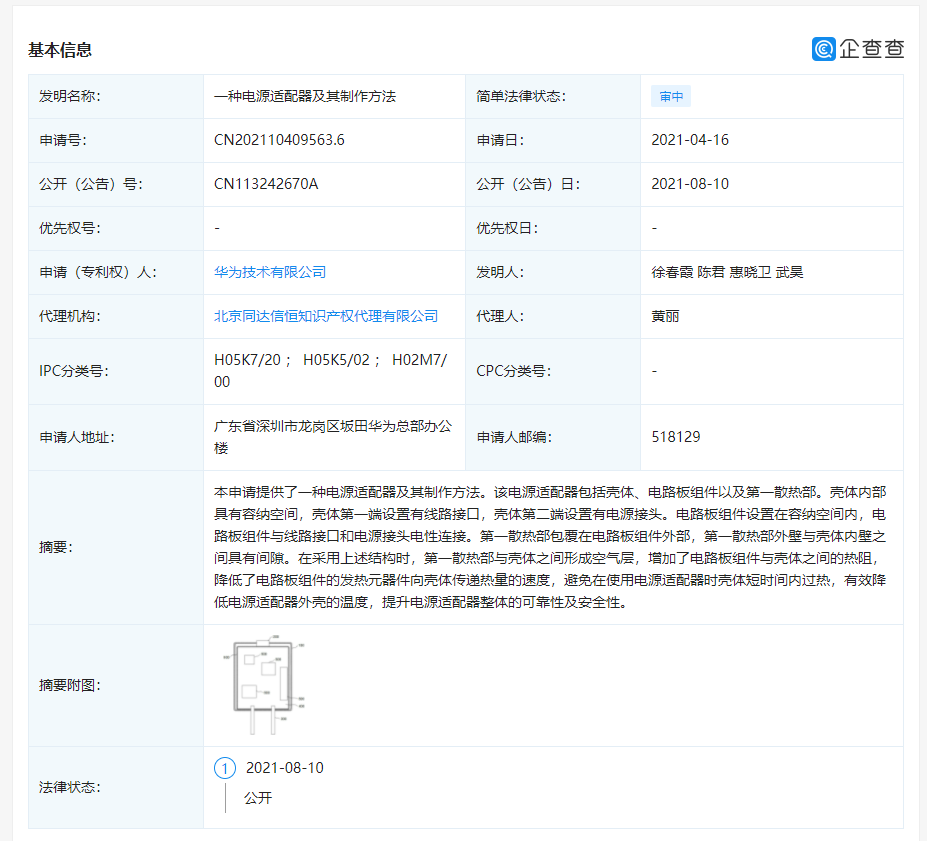Open the 北京同达信恒知识产权代理有限公司 agency link
This screenshot has height=841, width=927.
pos(326,316)
